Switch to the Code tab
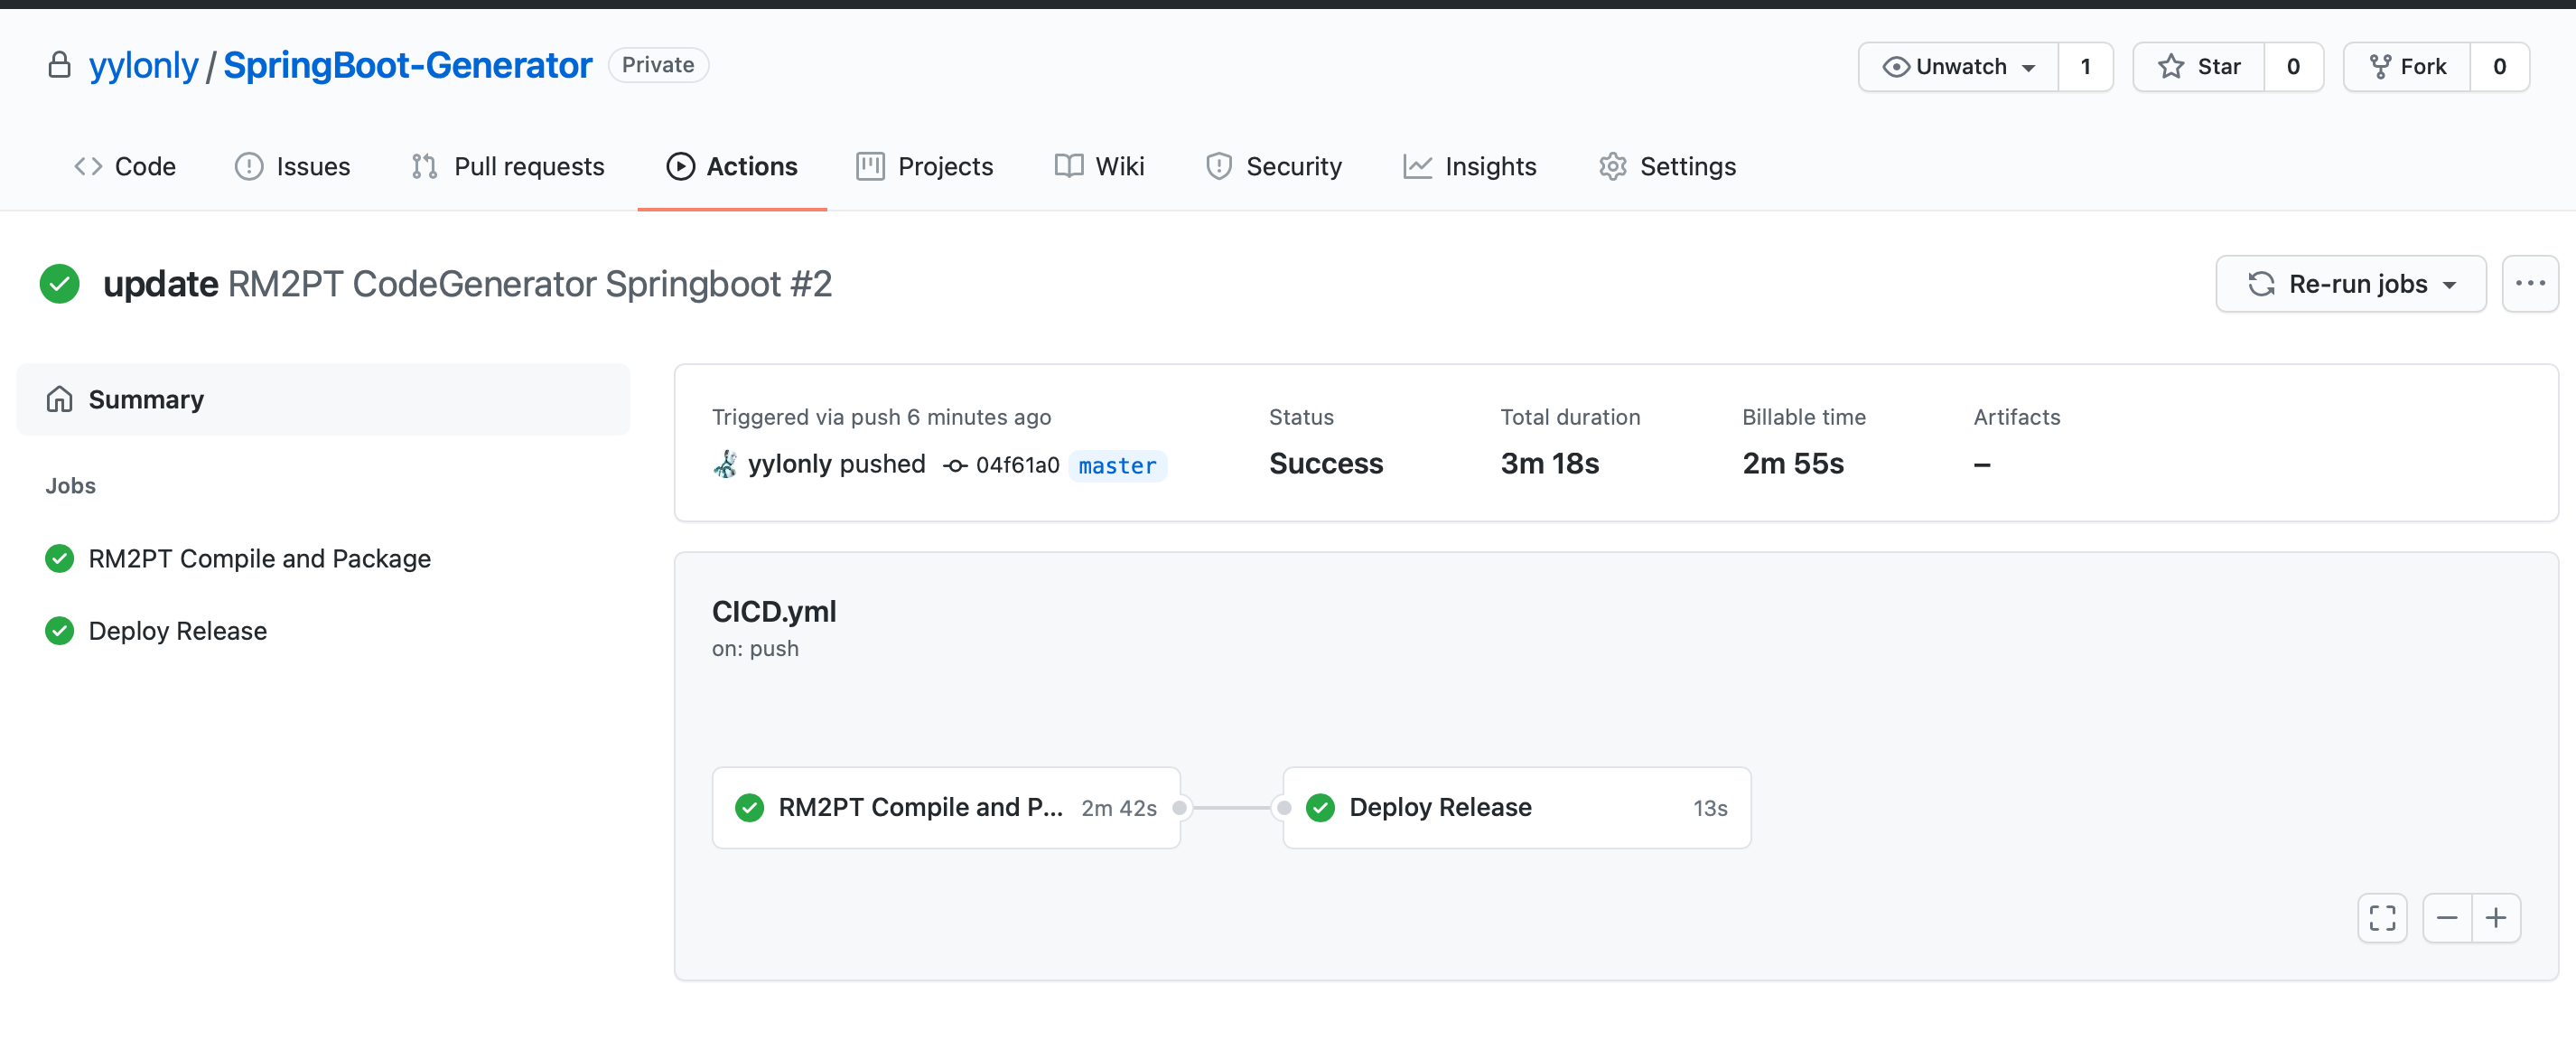 (125, 166)
